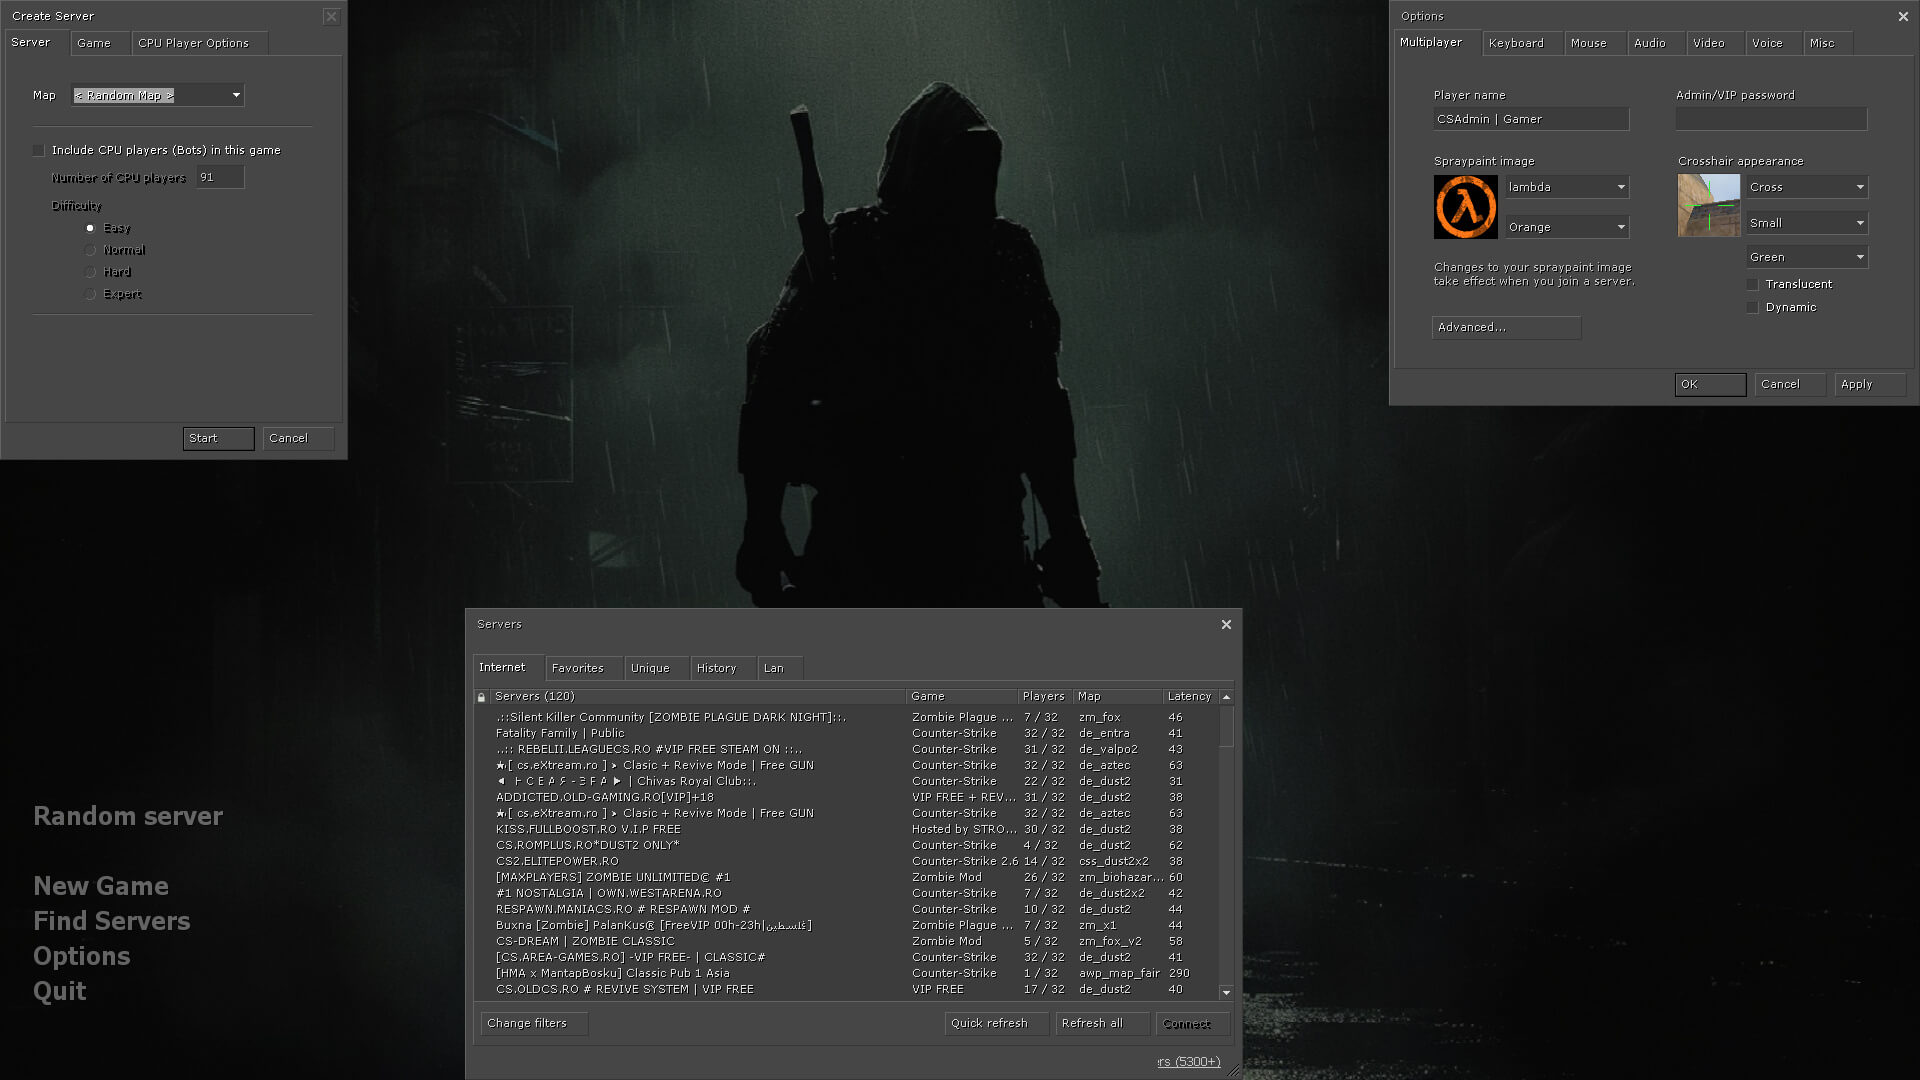Grab the Servers window resize grip
Screen dimensions: 1920x1080
[1234, 1071]
